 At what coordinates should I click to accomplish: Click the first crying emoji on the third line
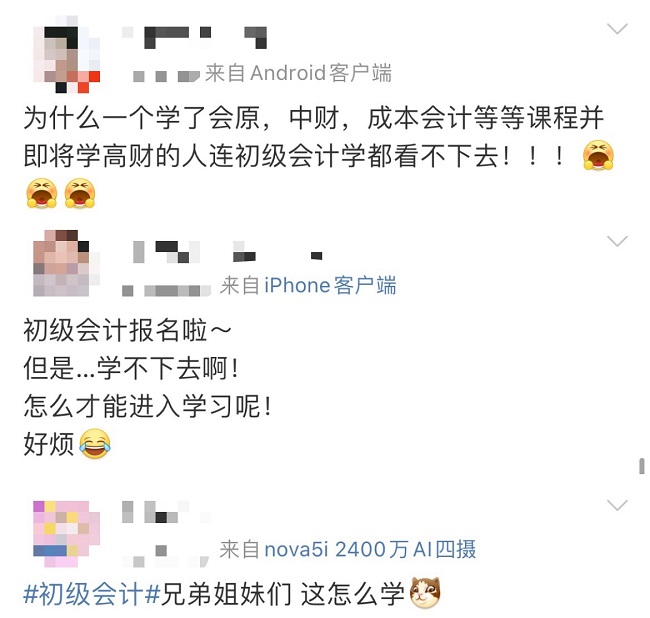coord(42,193)
